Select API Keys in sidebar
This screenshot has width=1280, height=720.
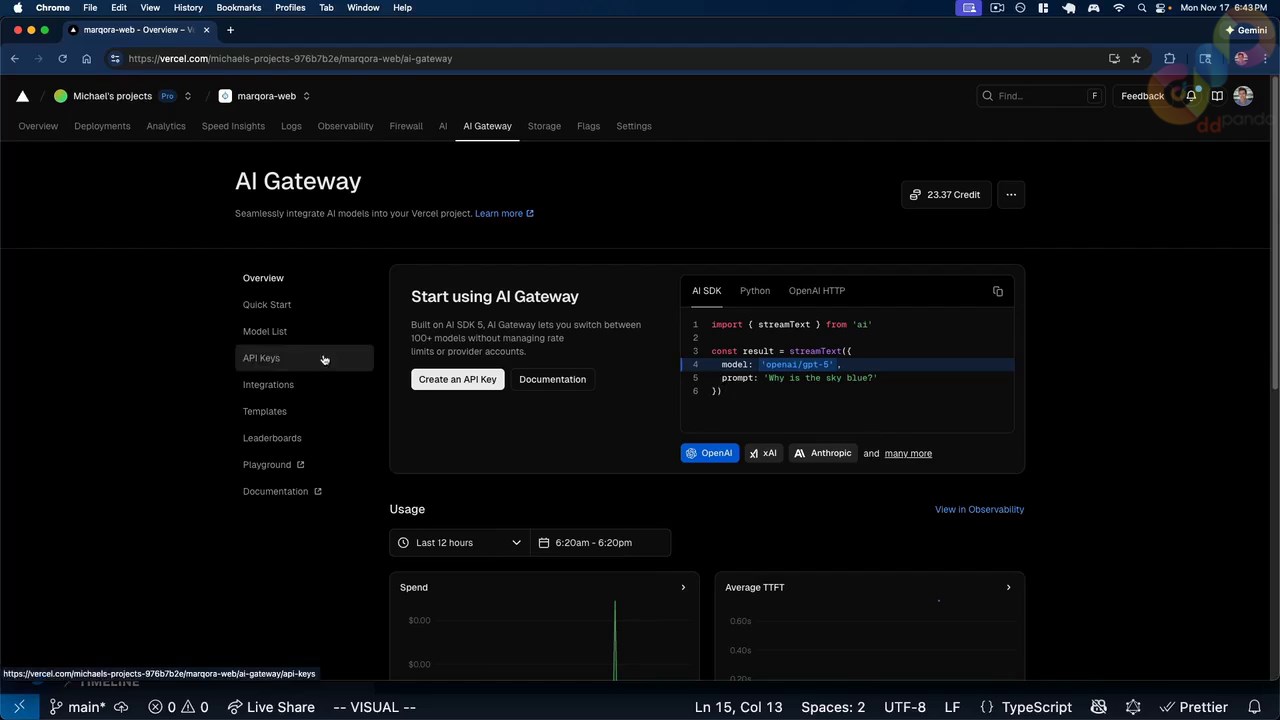[x=304, y=358]
